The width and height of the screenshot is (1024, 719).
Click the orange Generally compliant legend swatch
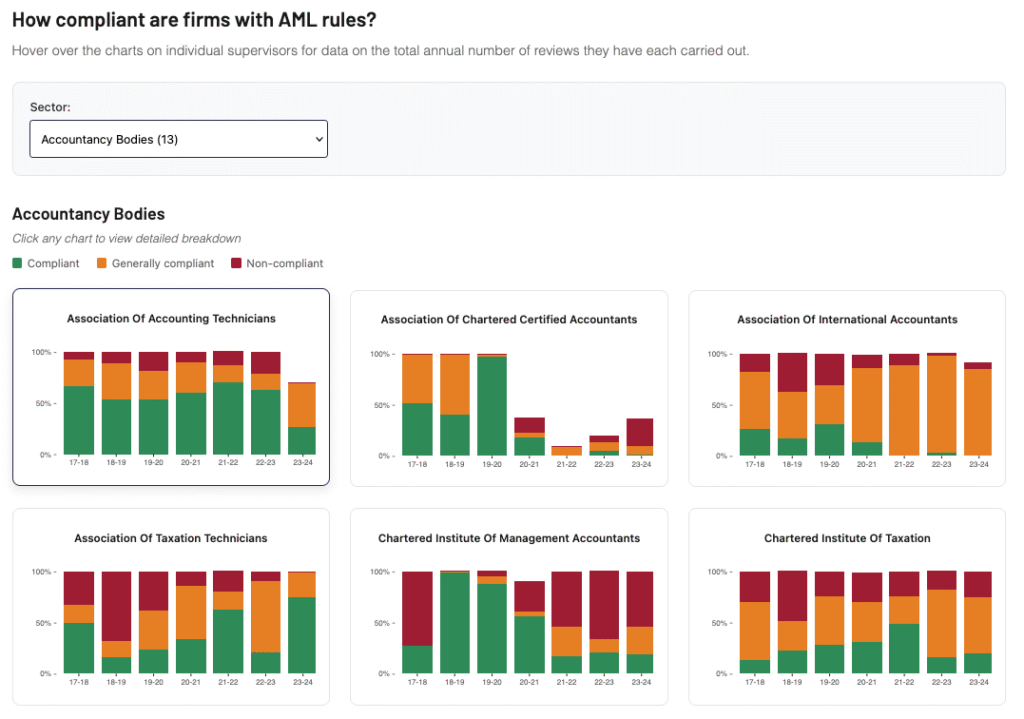tap(101, 263)
